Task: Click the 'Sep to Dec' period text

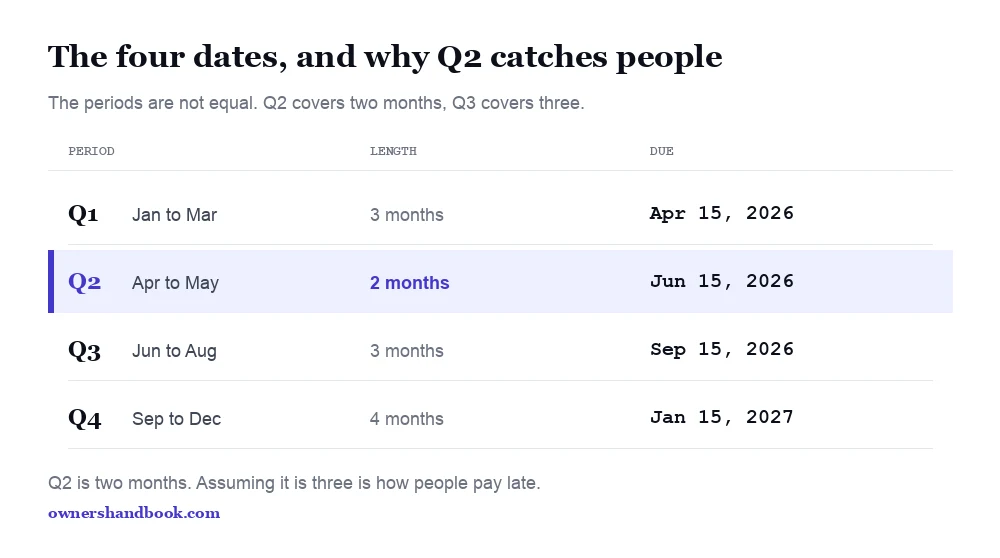Action: tap(177, 419)
